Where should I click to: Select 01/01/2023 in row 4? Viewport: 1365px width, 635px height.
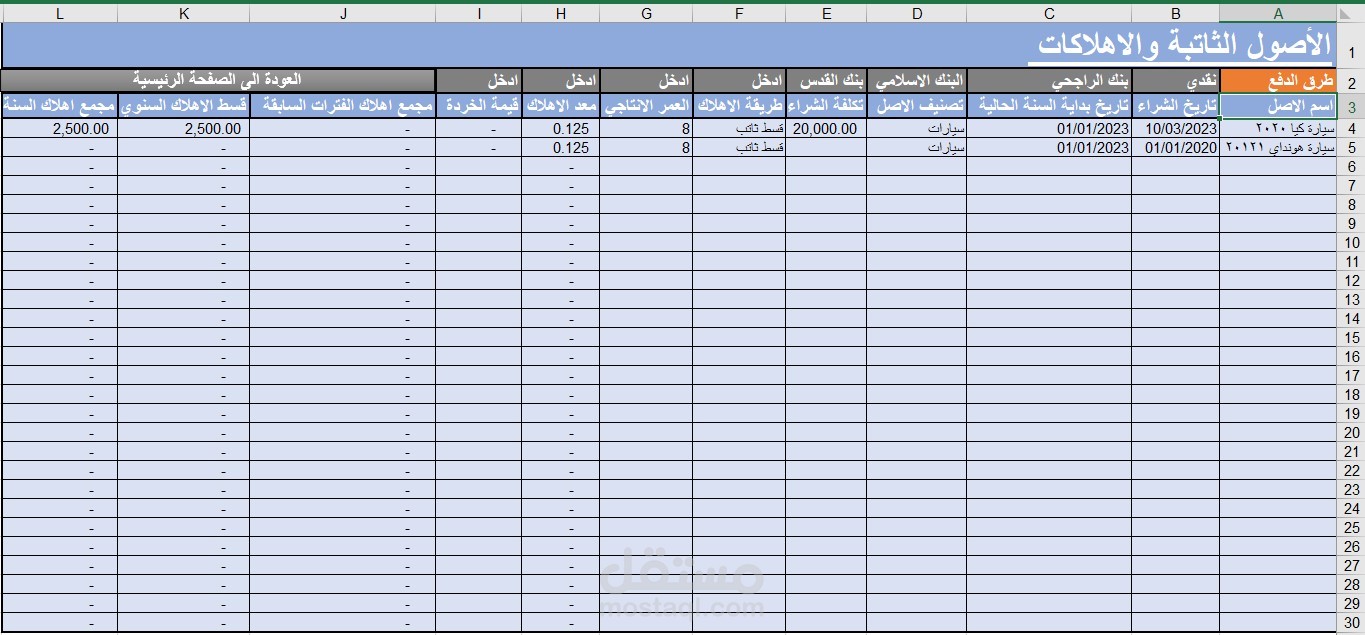click(1049, 128)
